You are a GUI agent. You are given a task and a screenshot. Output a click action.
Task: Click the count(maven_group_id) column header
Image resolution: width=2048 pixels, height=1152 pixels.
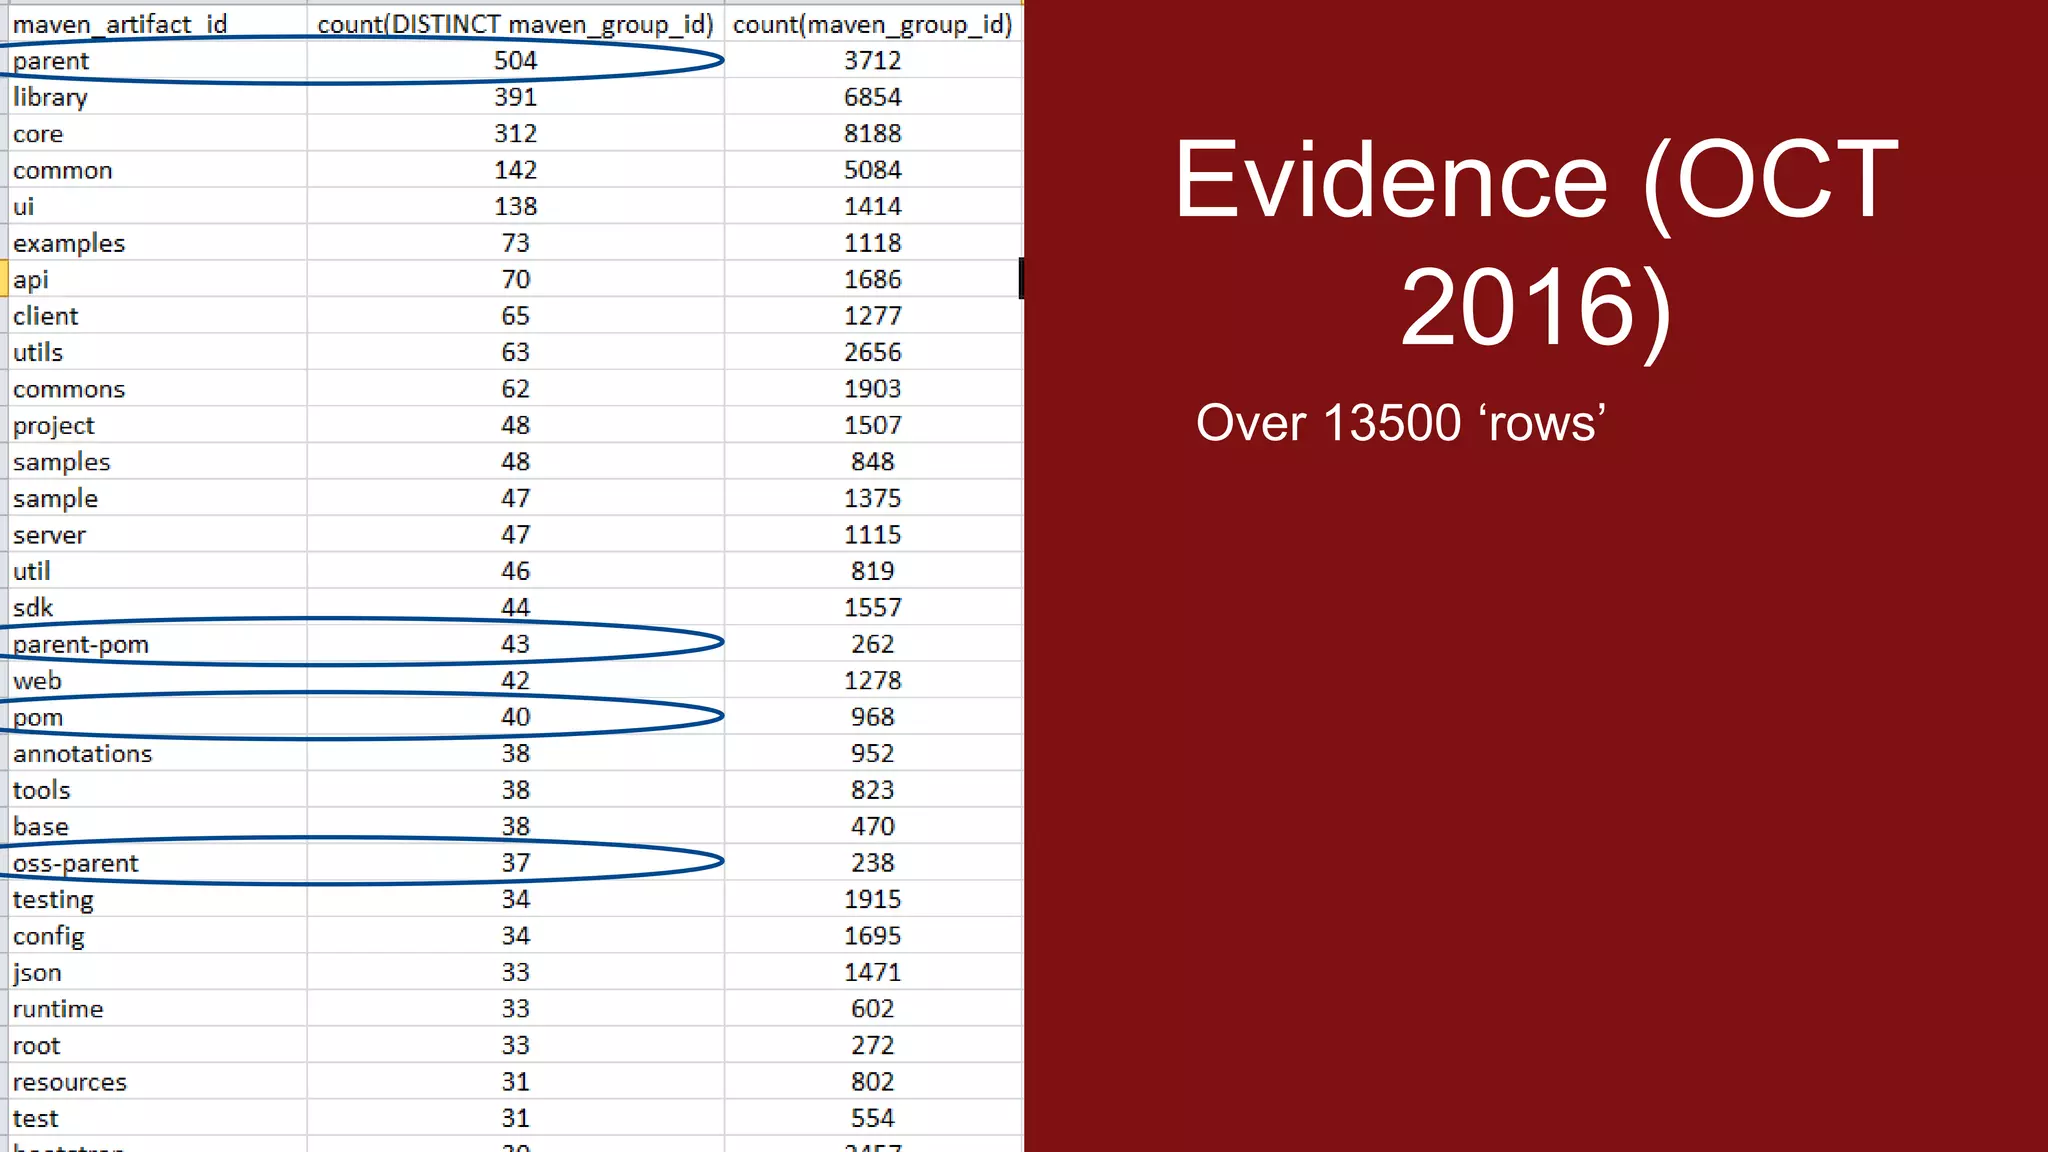pos(872,24)
